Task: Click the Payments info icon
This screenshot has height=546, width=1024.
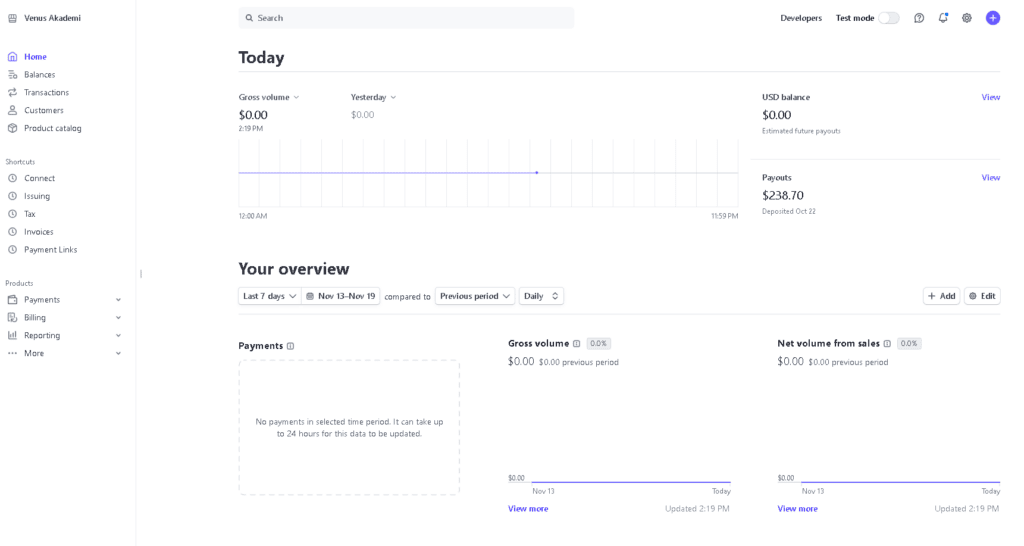Action: pyautogui.click(x=291, y=346)
